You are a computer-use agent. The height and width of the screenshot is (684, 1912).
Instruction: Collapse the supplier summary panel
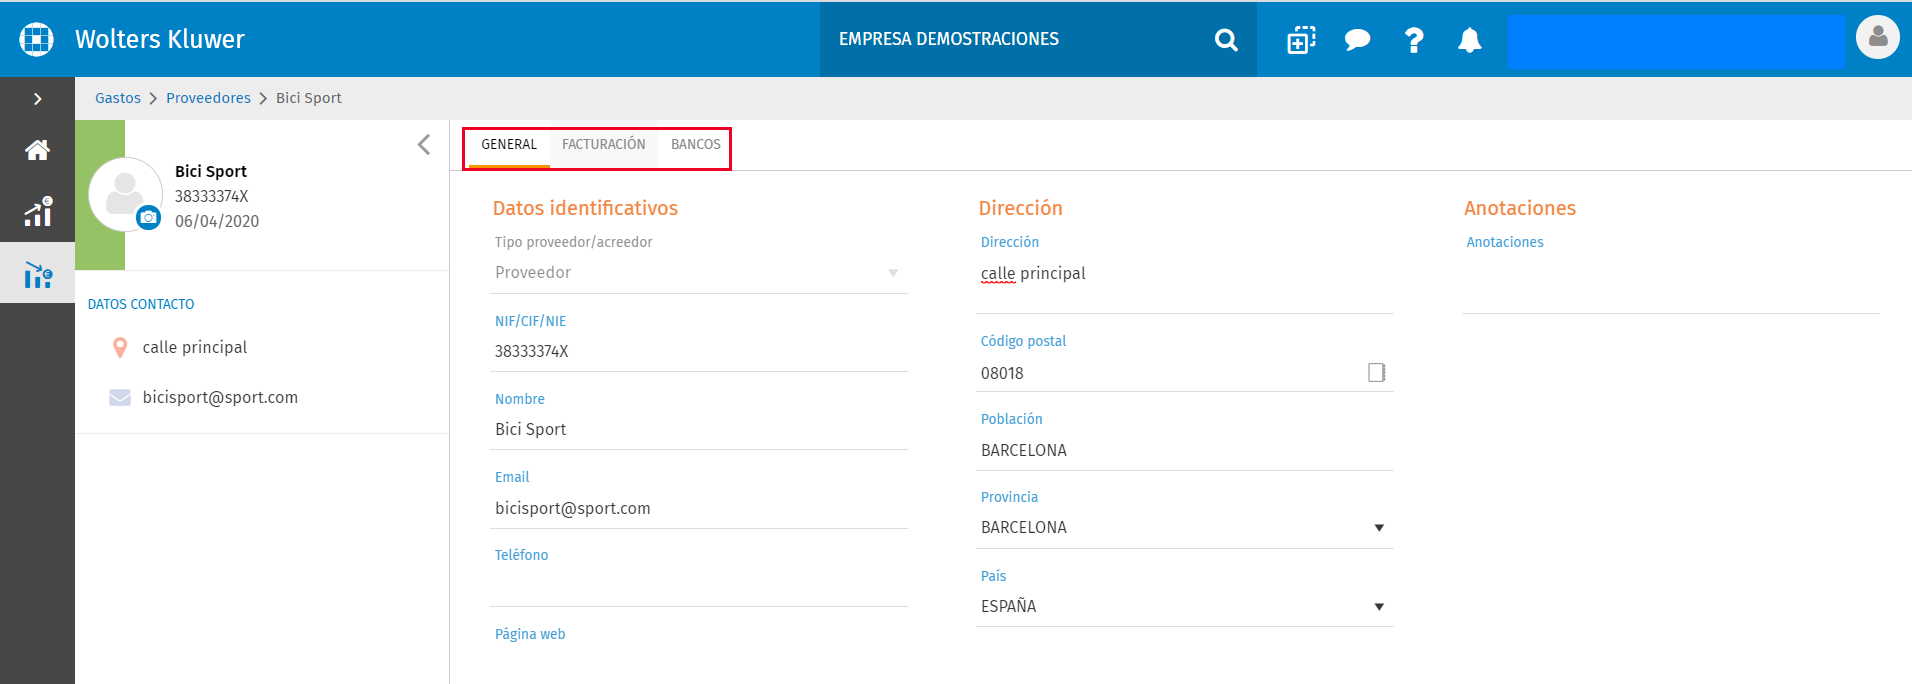pos(424,145)
